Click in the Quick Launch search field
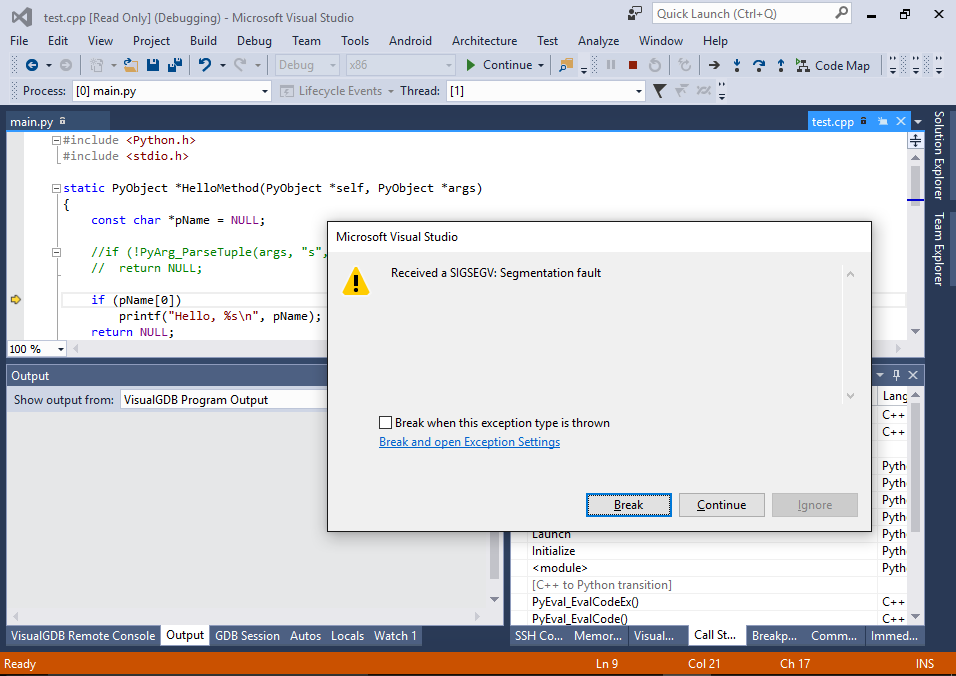Viewport: 956px width, 676px height. pyautogui.click(x=743, y=13)
